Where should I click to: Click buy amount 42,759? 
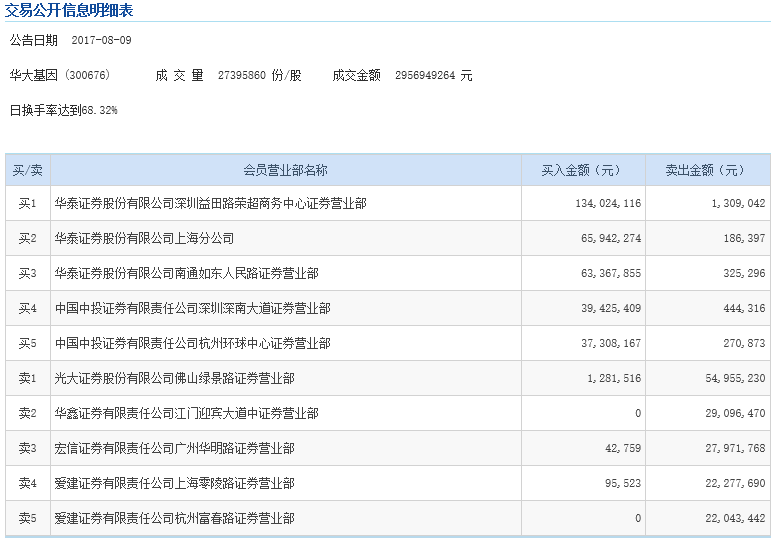[x=623, y=449]
